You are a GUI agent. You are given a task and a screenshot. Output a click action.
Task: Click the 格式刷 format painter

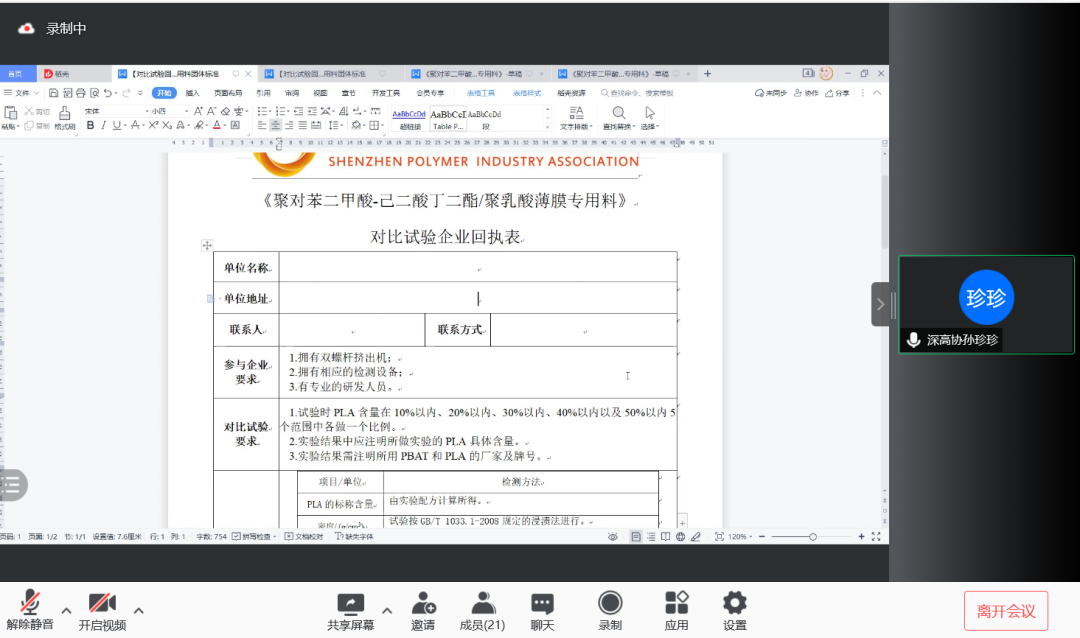[65, 118]
